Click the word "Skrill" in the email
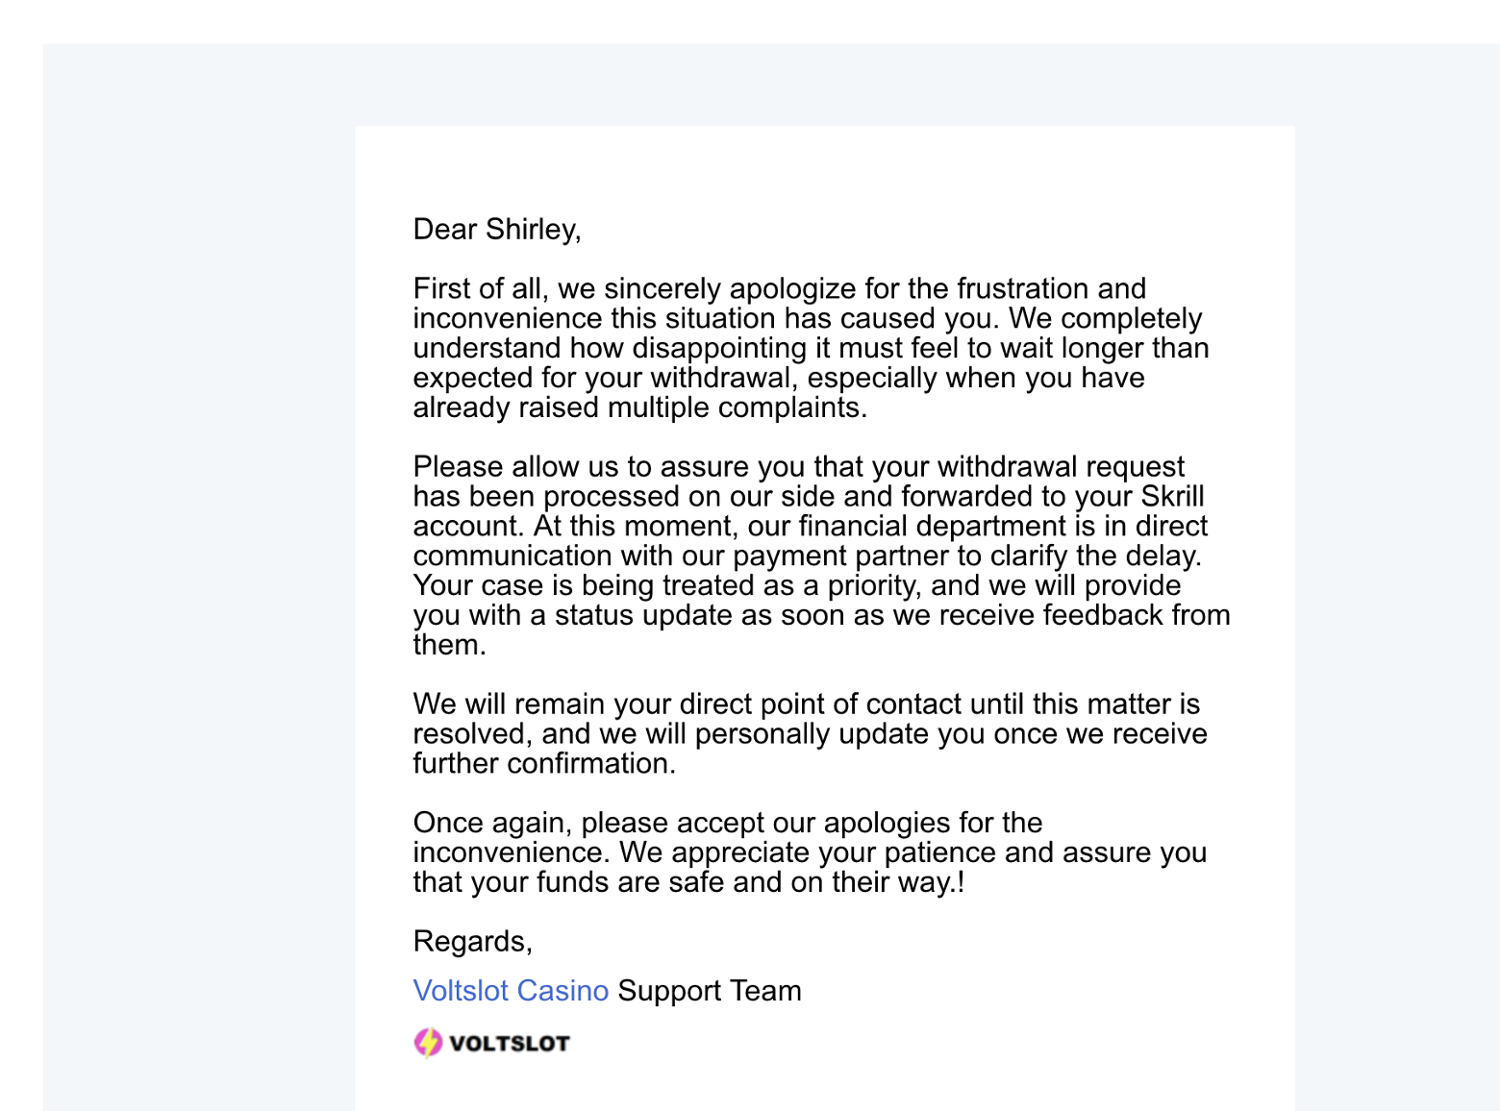 pyautogui.click(x=1172, y=497)
